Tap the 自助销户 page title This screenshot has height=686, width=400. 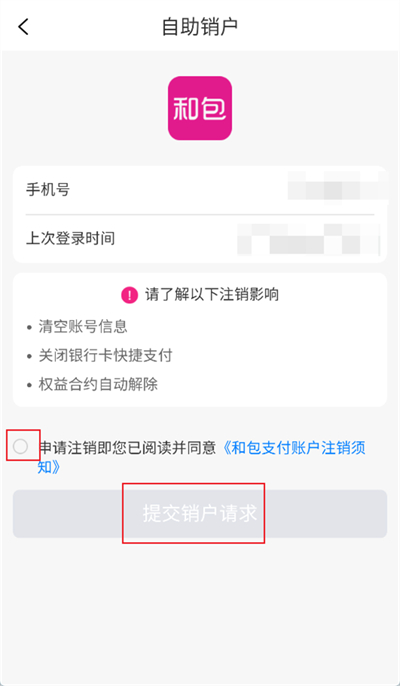[200, 27]
